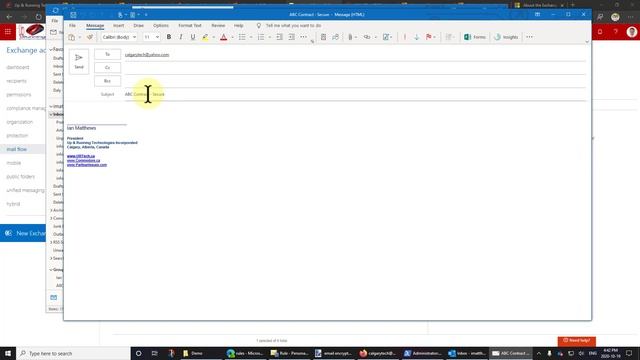Toggle Underline formatting
The height and width of the screenshot is (360, 640).
[193, 37]
